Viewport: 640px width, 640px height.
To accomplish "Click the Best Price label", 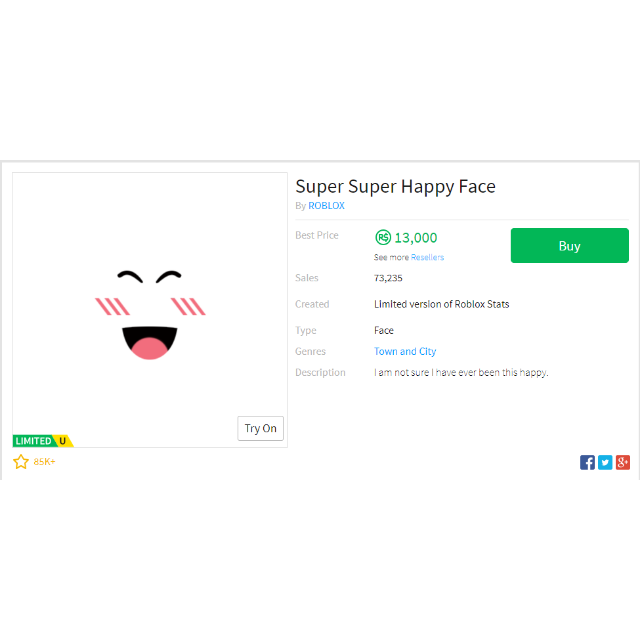I will coord(317,236).
